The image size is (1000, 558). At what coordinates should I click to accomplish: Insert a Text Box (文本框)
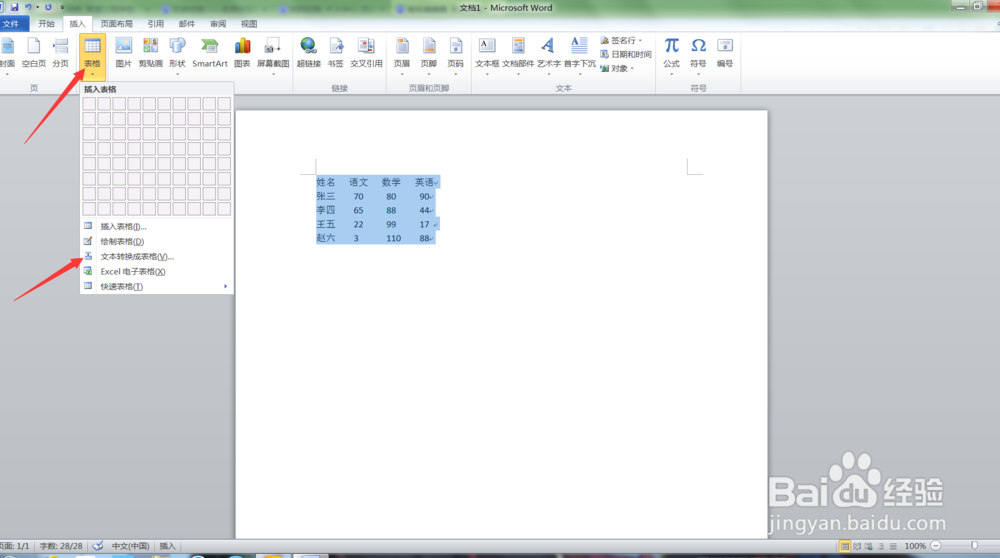(x=487, y=54)
